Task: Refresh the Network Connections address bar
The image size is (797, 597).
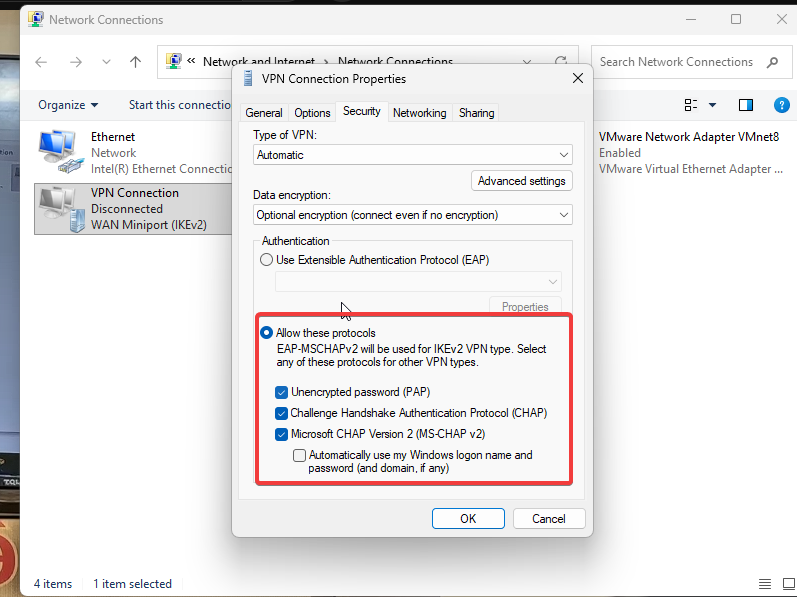Action: point(561,61)
